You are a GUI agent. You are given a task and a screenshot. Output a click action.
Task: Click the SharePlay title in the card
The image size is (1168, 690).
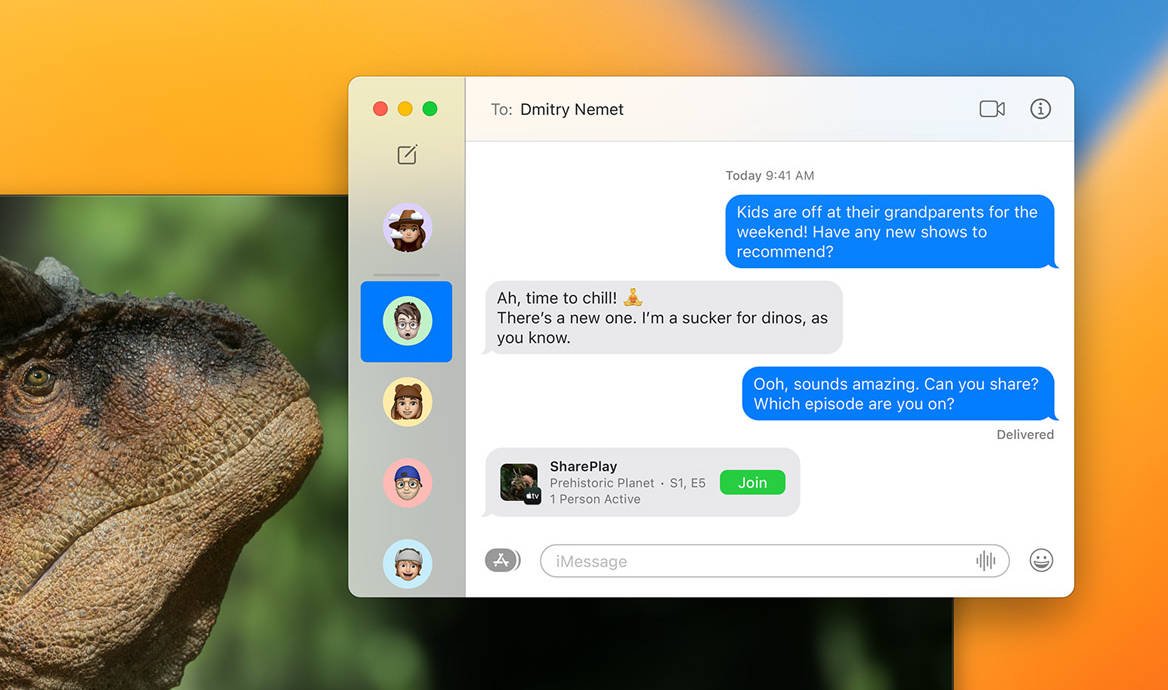583,466
